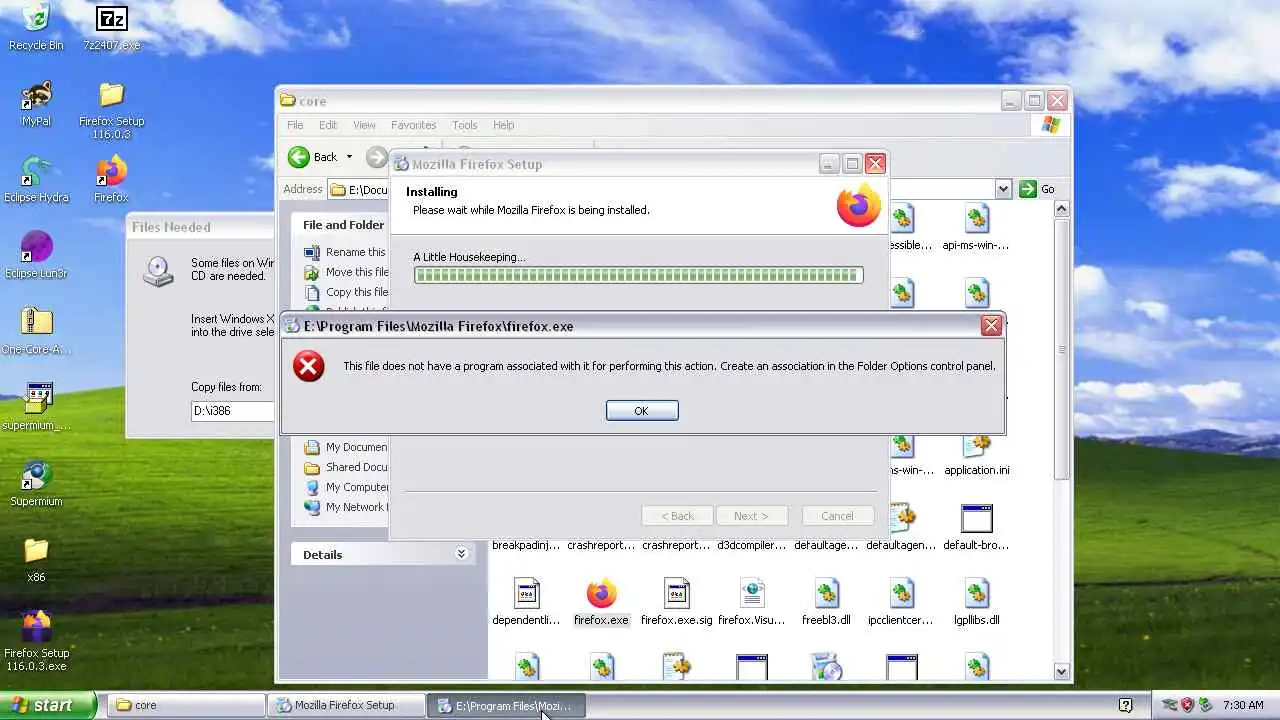The width and height of the screenshot is (1280, 720).
Task: Click Cancel in Mozilla Firefox Setup
Action: (837, 516)
